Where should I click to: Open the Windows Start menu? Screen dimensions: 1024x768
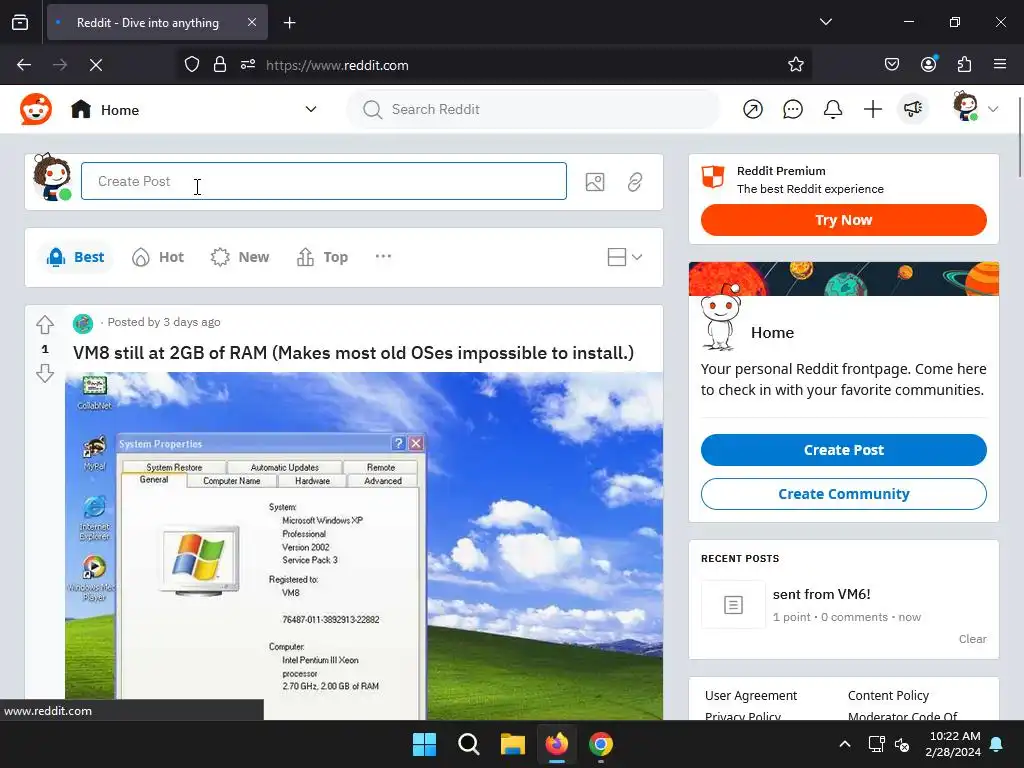424,744
